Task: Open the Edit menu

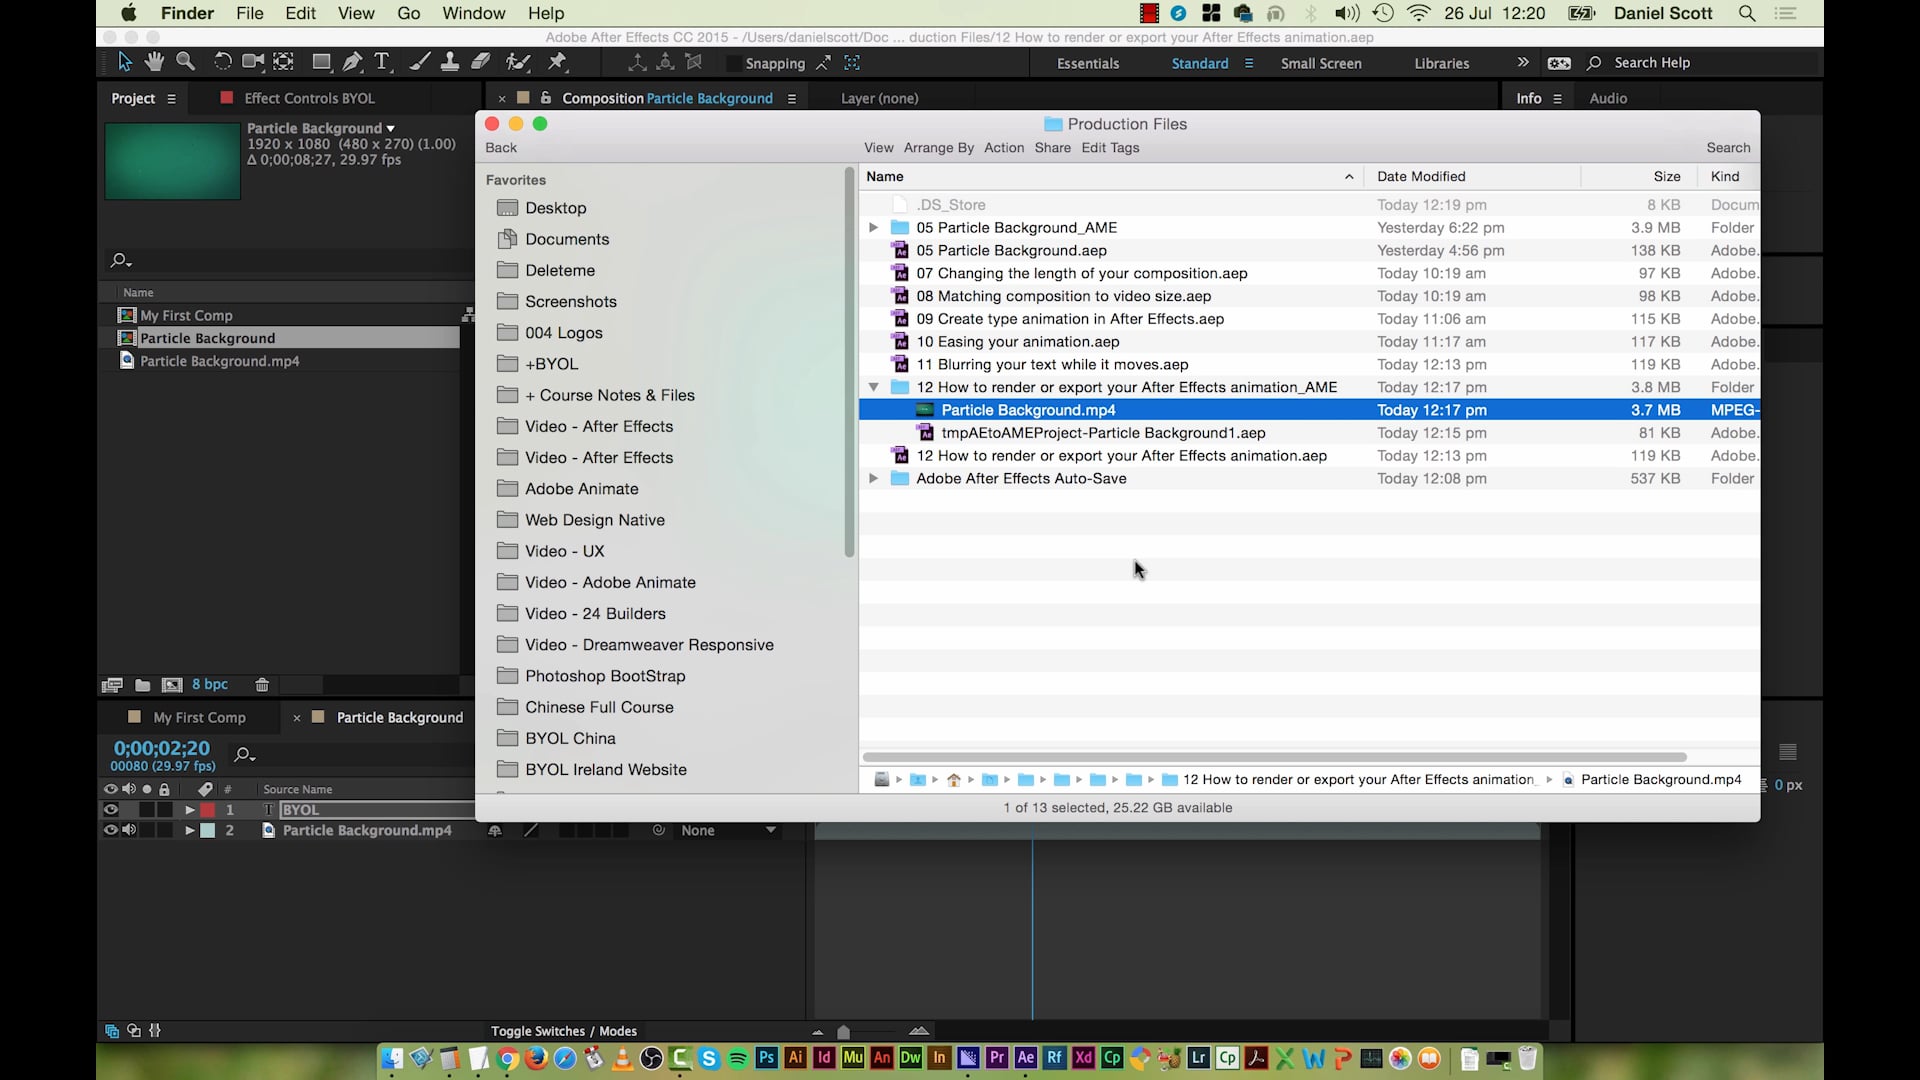Action: click(x=300, y=13)
